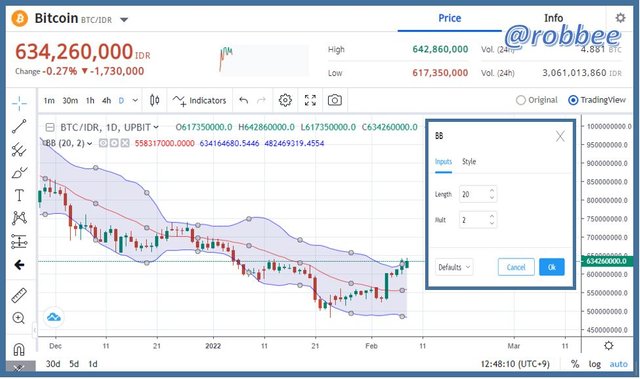Screen dimensions: 640x379
Task: Open BB indicator settings from legend
Action: tap(114, 143)
